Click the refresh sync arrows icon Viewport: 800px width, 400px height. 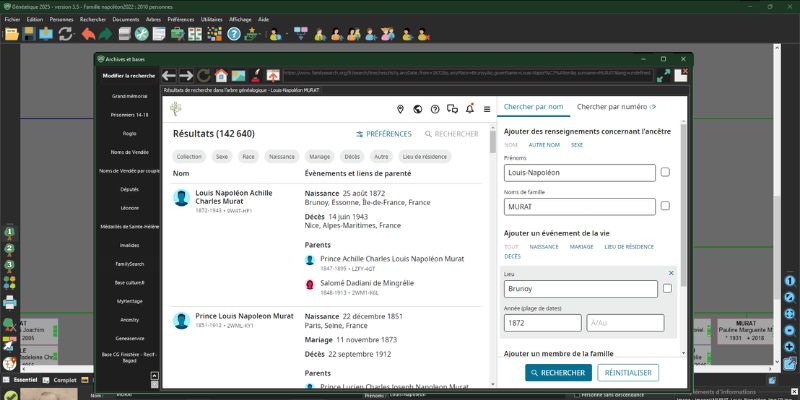pos(65,34)
